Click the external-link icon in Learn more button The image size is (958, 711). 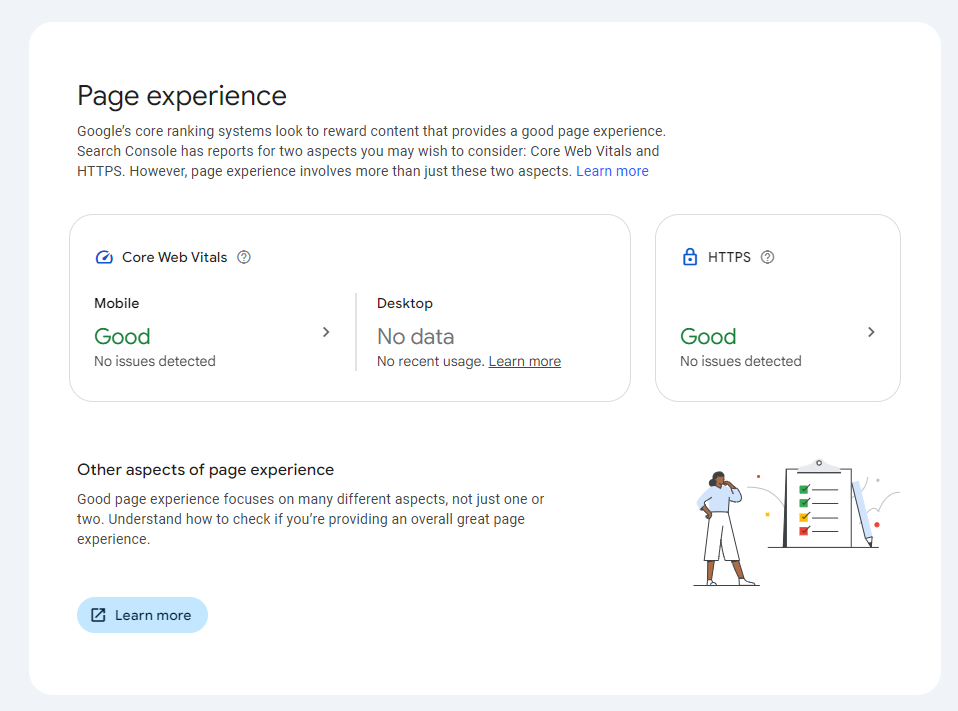coord(98,615)
